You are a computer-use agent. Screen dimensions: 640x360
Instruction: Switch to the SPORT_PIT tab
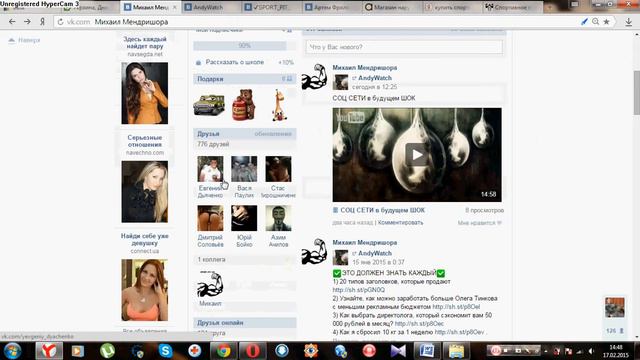[x=272, y=7]
